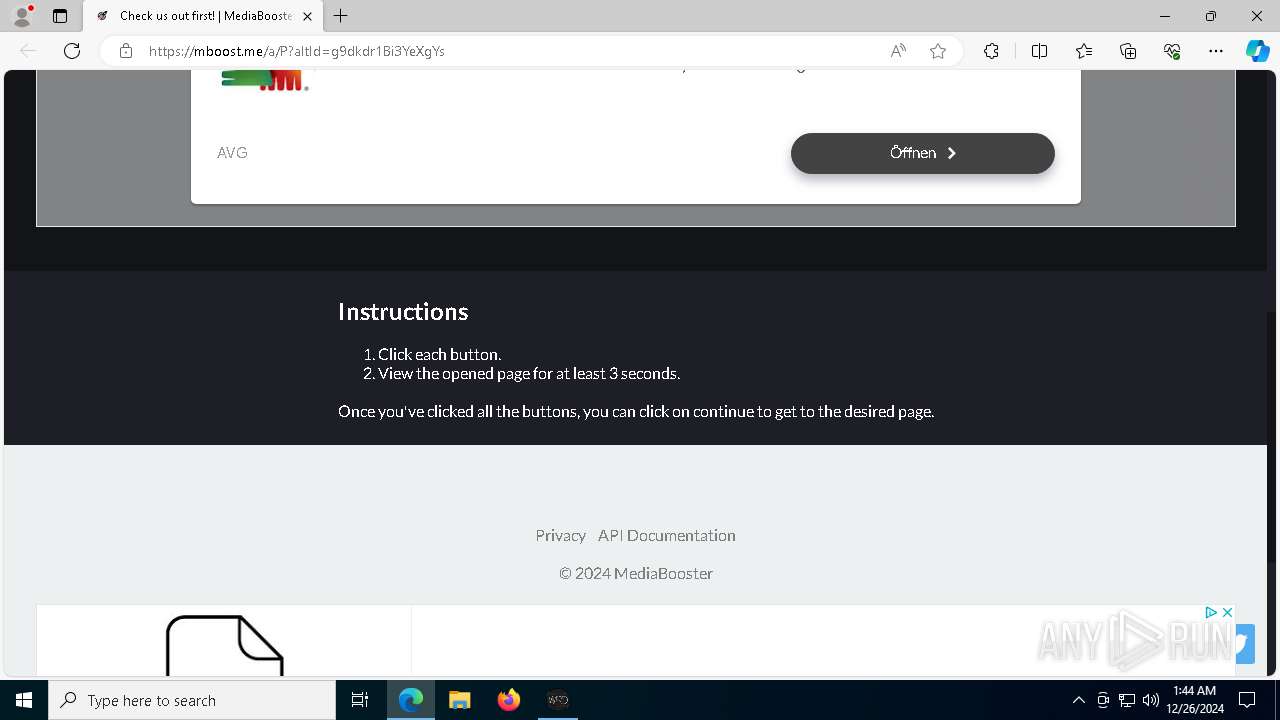Open volume control tray icon
The height and width of the screenshot is (720, 1280).
pyautogui.click(x=1151, y=700)
